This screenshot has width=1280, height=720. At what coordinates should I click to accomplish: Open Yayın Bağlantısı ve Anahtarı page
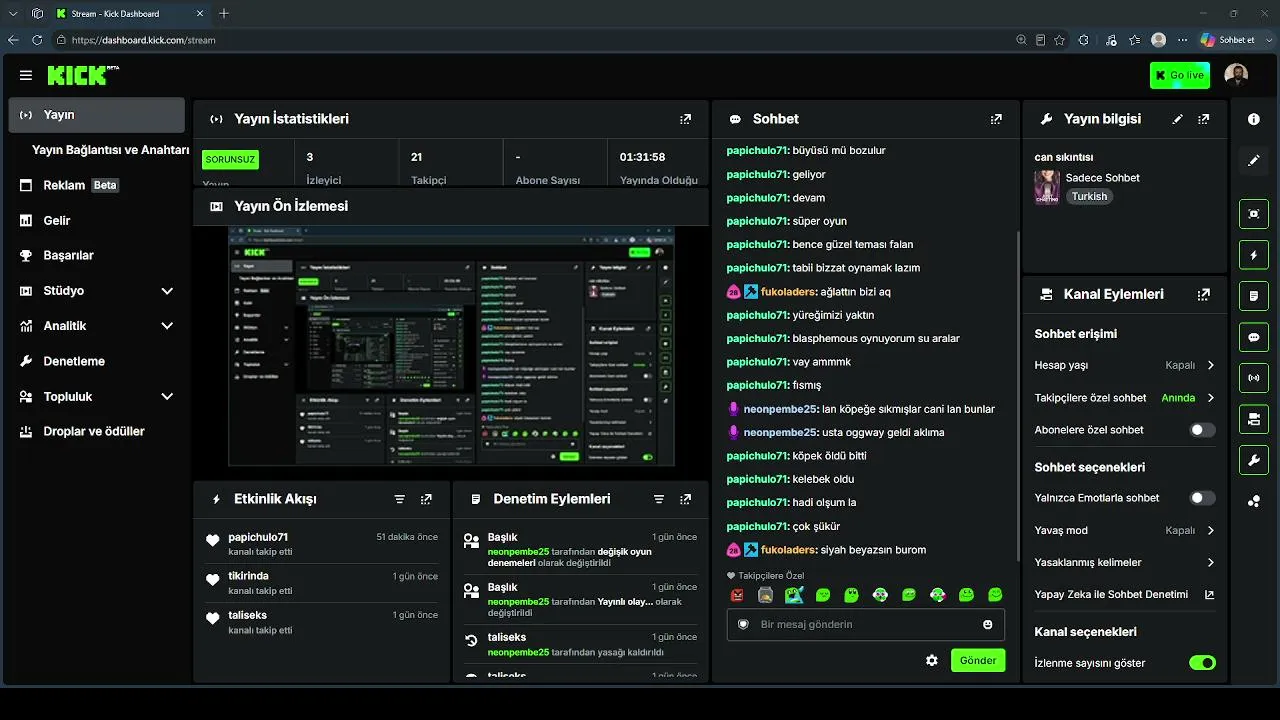[110, 150]
